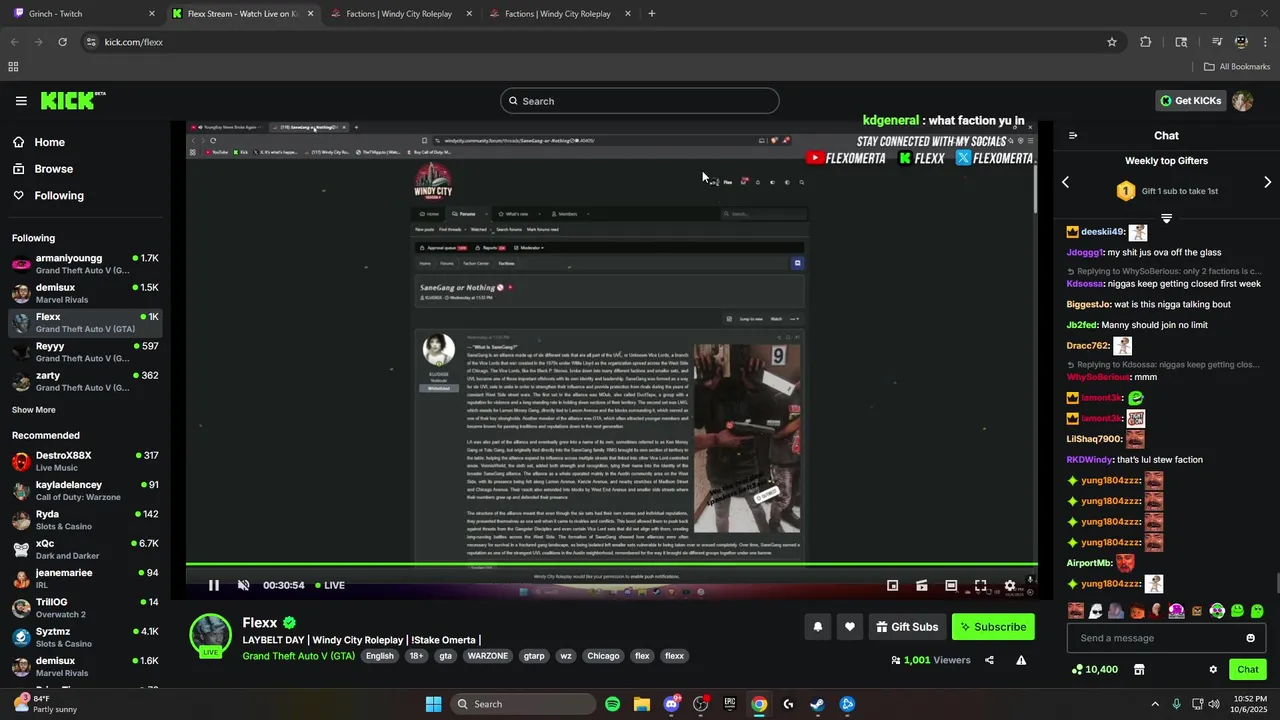Viewport: 1280px width, 720px height.
Task: Open Discord from taskbar
Action: tap(671, 704)
